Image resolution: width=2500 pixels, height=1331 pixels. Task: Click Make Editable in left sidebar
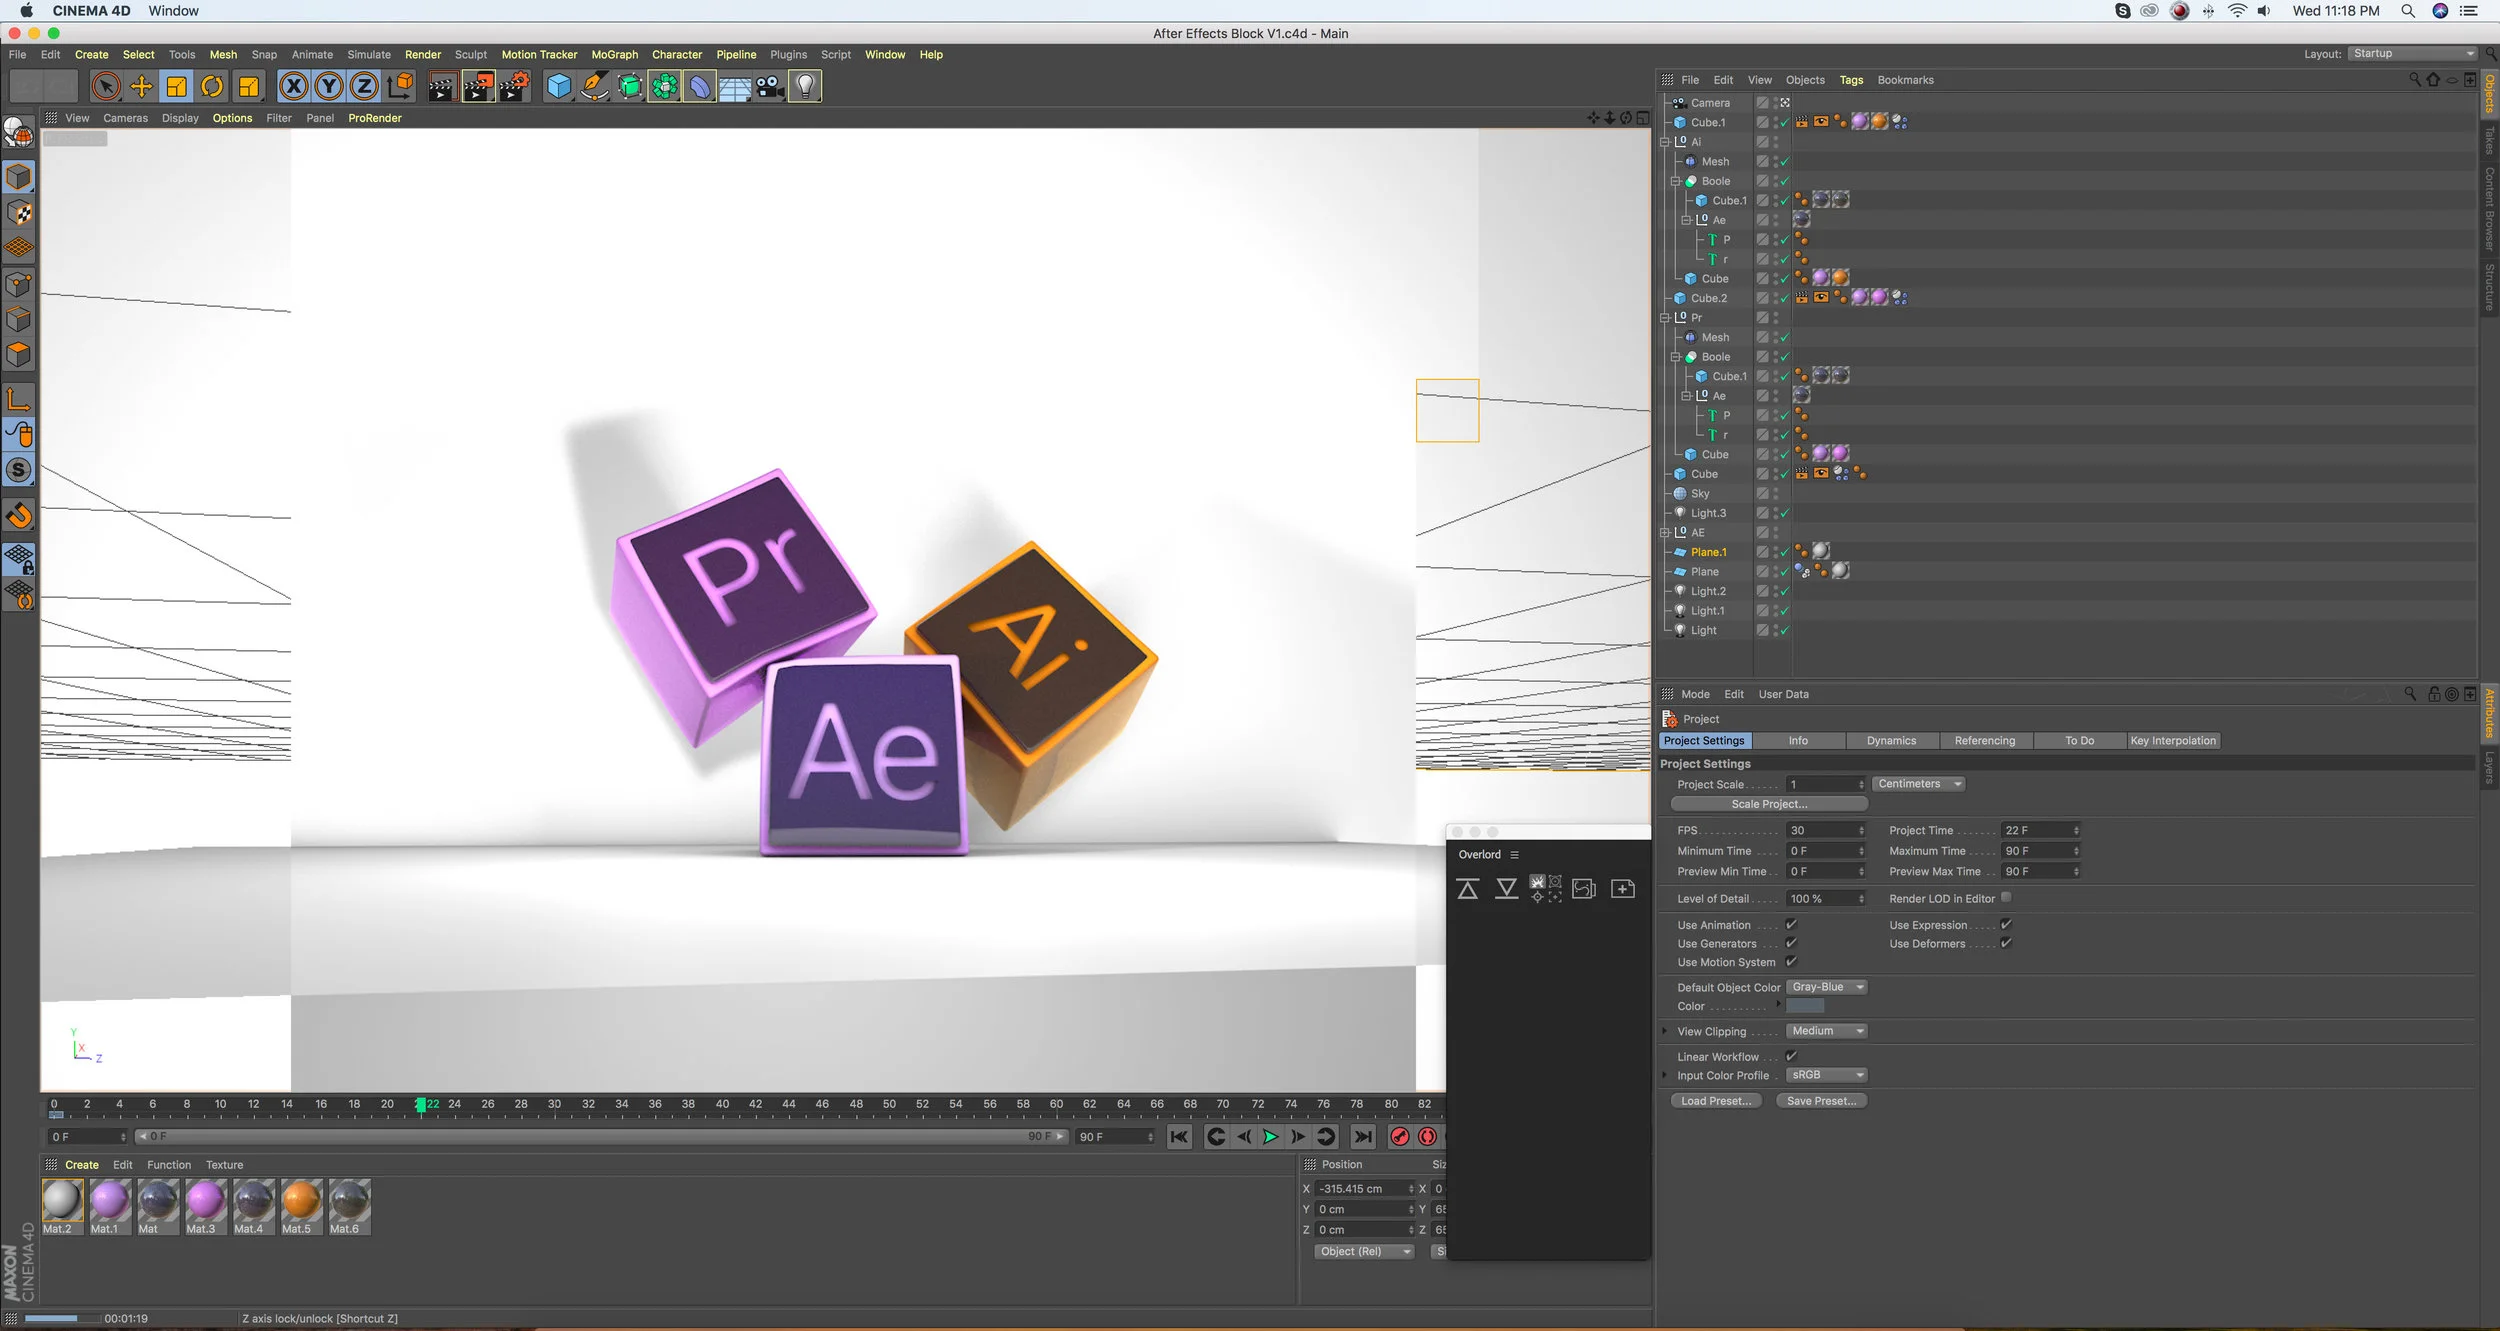[x=19, y=132]
